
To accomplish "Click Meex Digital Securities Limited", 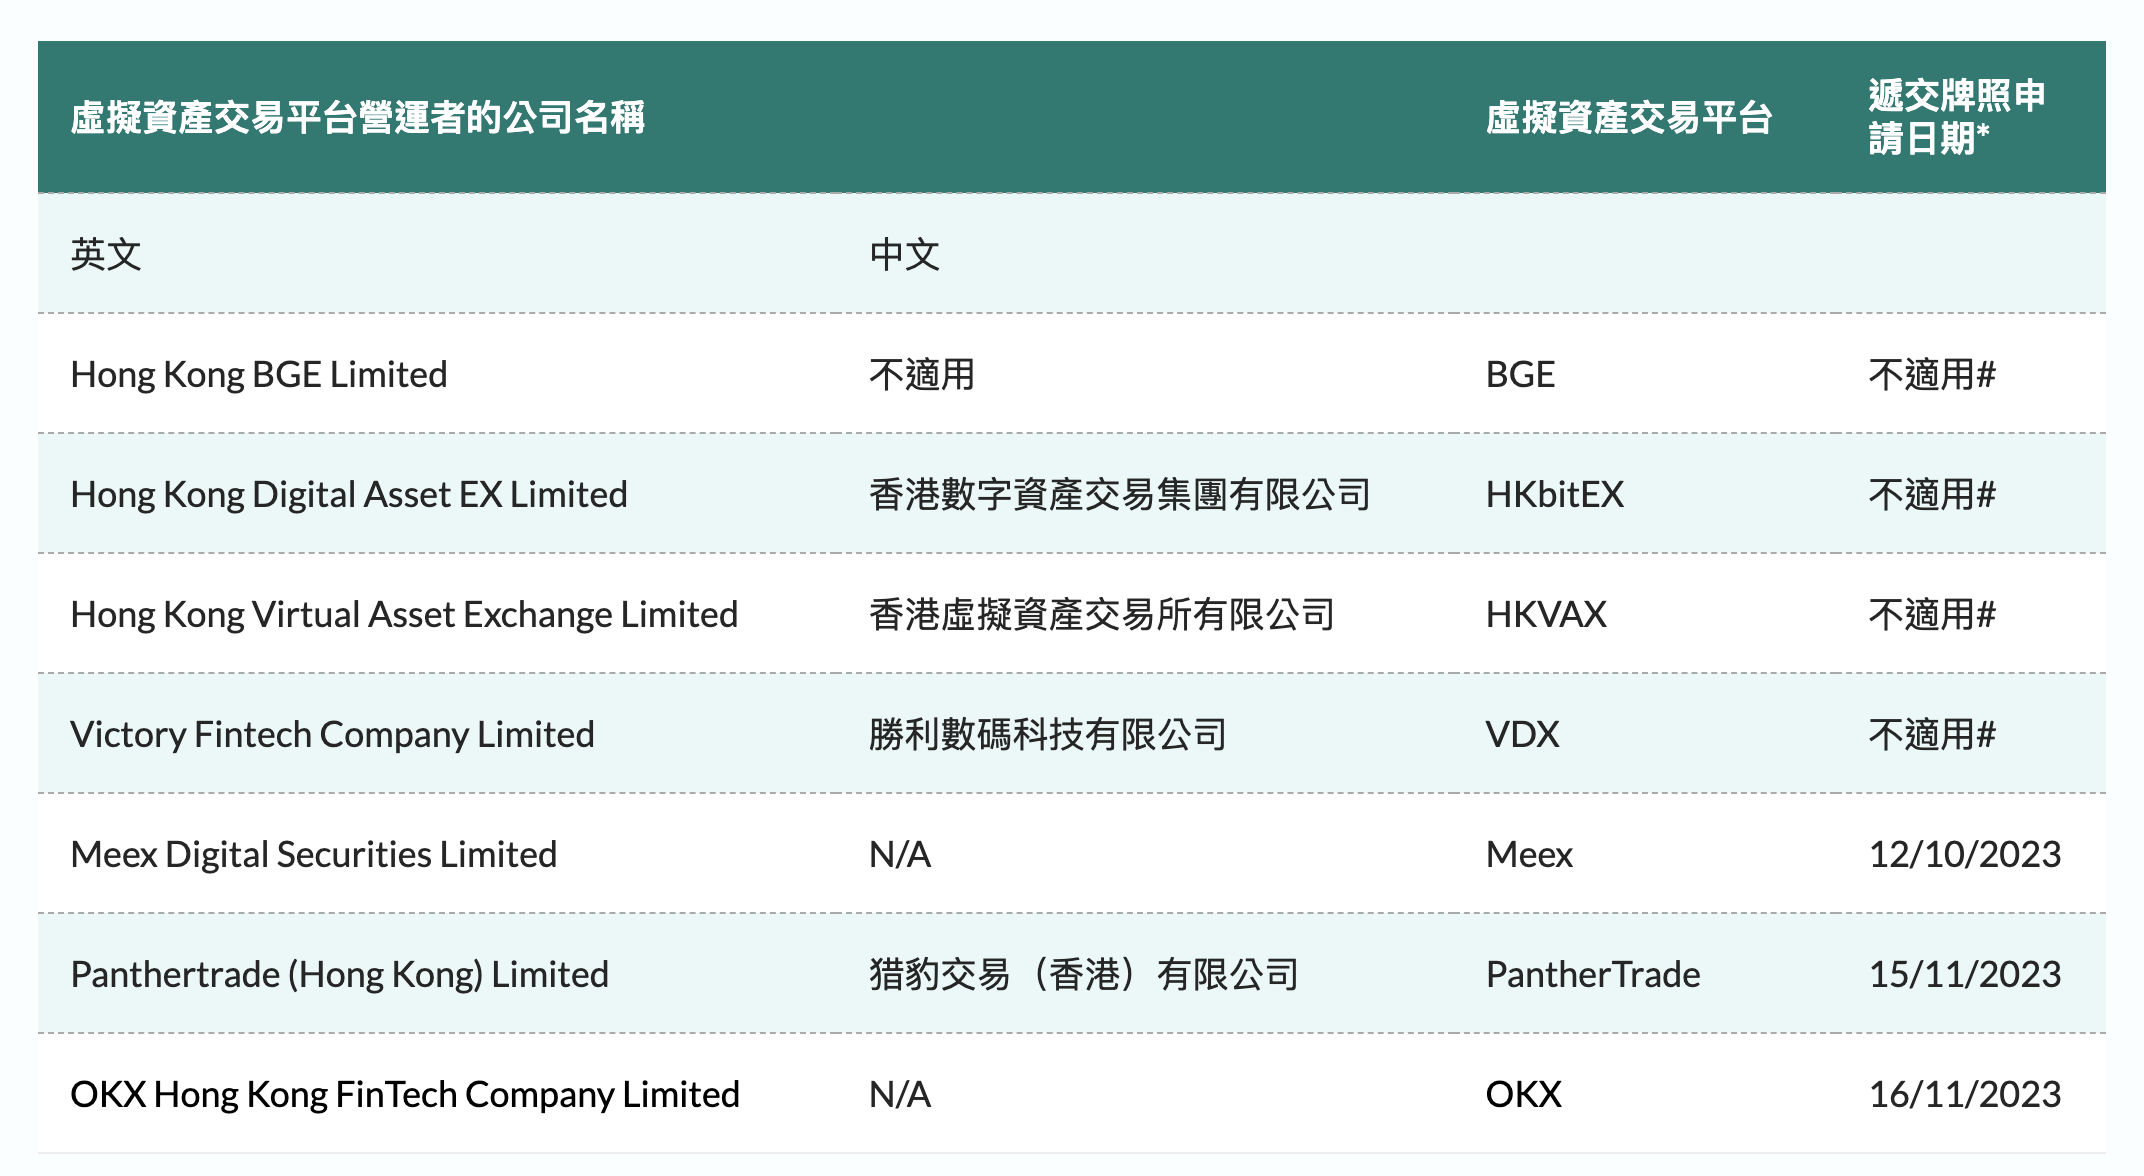I will [x=313, y=855].
